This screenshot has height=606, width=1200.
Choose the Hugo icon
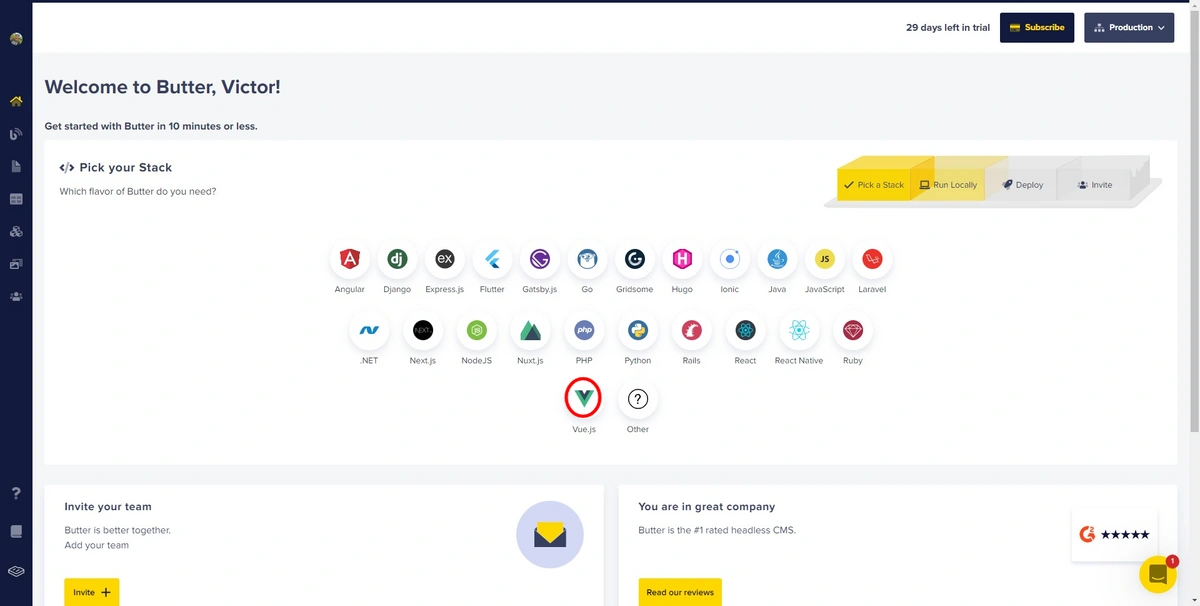pos(682,259)
